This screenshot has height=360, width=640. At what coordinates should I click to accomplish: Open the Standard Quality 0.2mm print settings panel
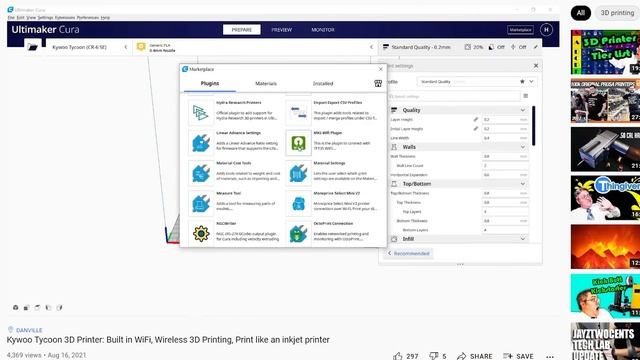pyautogui.click(x=421, y=47)
